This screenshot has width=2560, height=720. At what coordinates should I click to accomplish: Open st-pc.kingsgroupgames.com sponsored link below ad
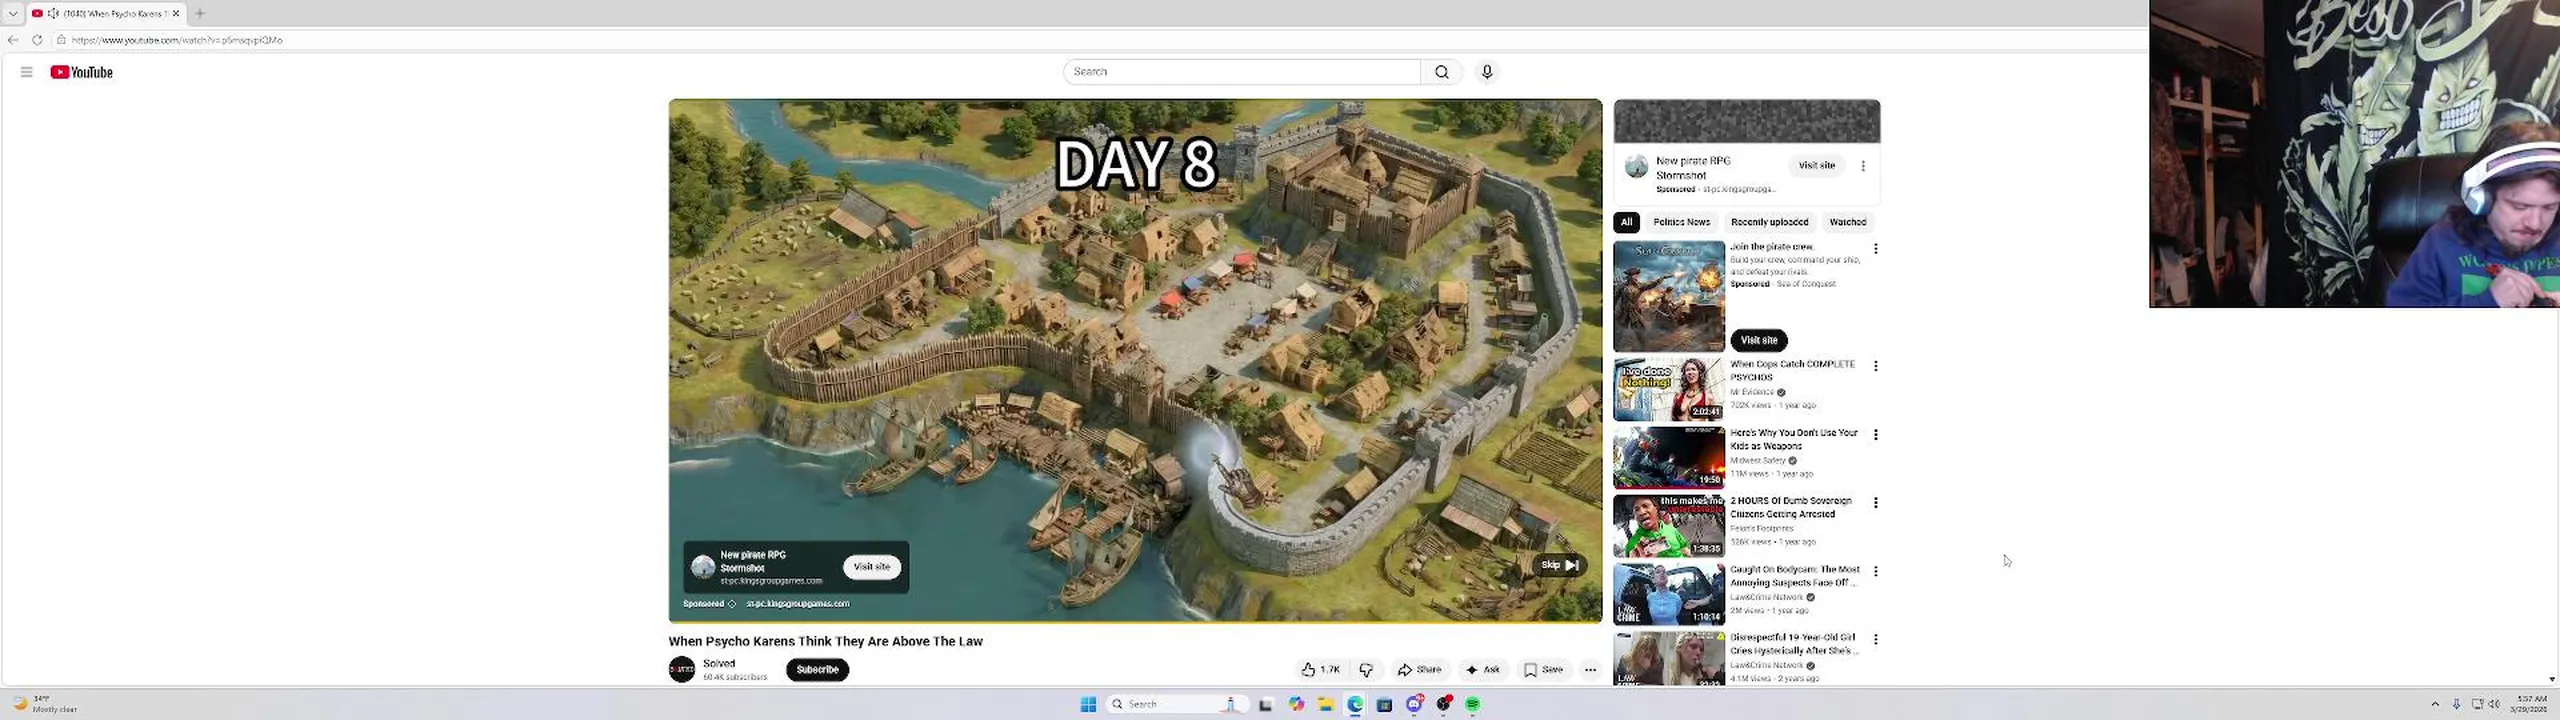click(x=797, y=604)
